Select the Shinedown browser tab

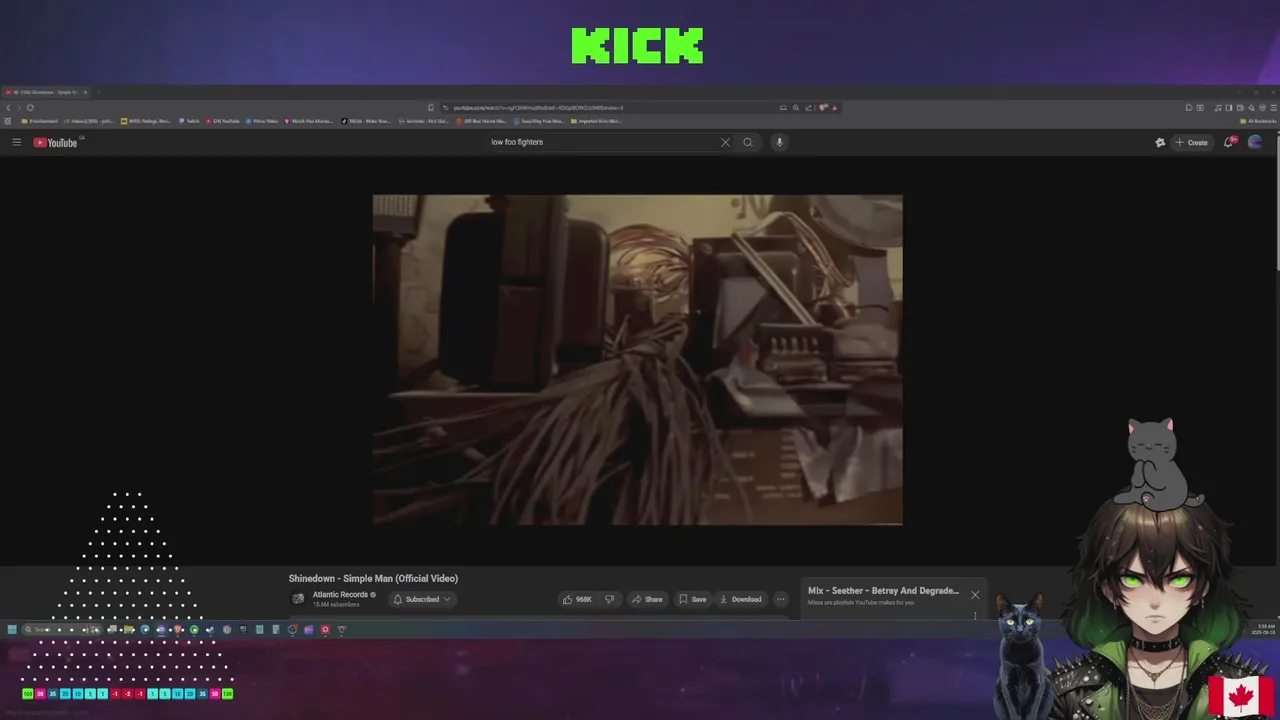click(x=45, y=92)
